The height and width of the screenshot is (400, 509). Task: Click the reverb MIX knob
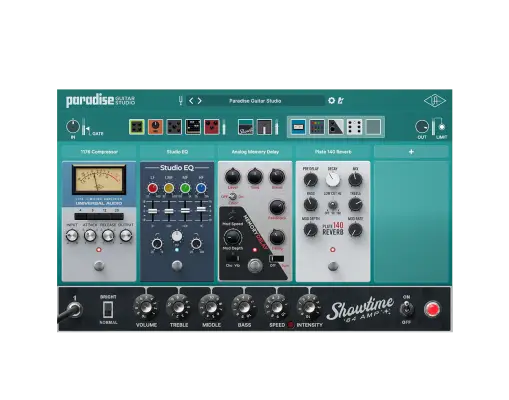(x=355, y=180)
